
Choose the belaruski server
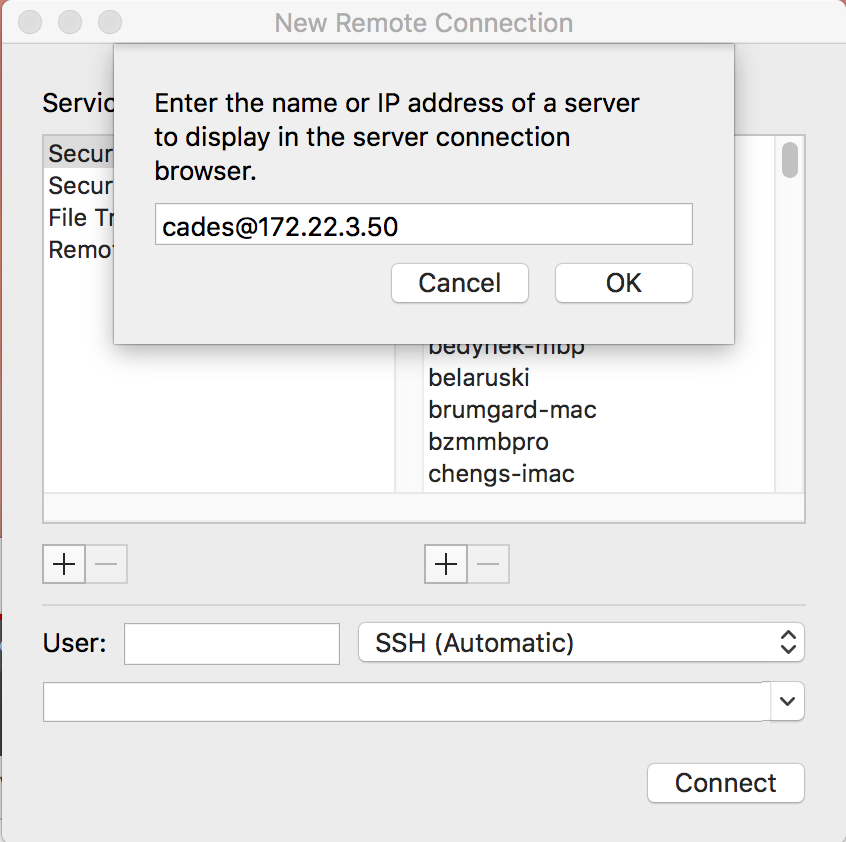[479, 378]
